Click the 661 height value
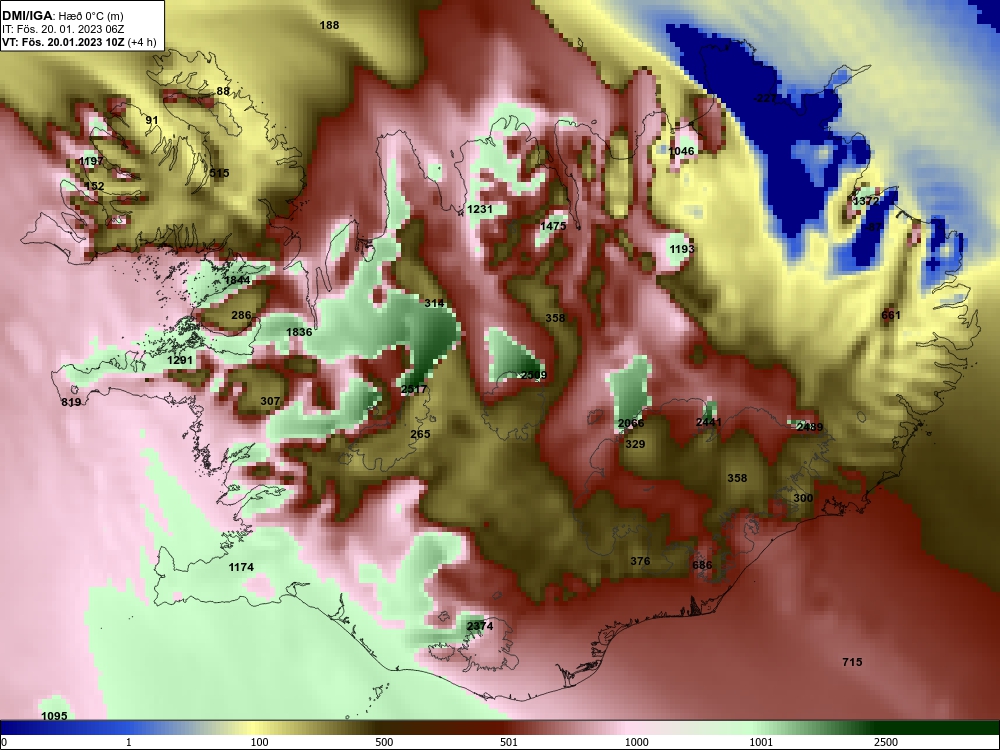This screenshot has width=1000, height=750. [x=891, y=315]
